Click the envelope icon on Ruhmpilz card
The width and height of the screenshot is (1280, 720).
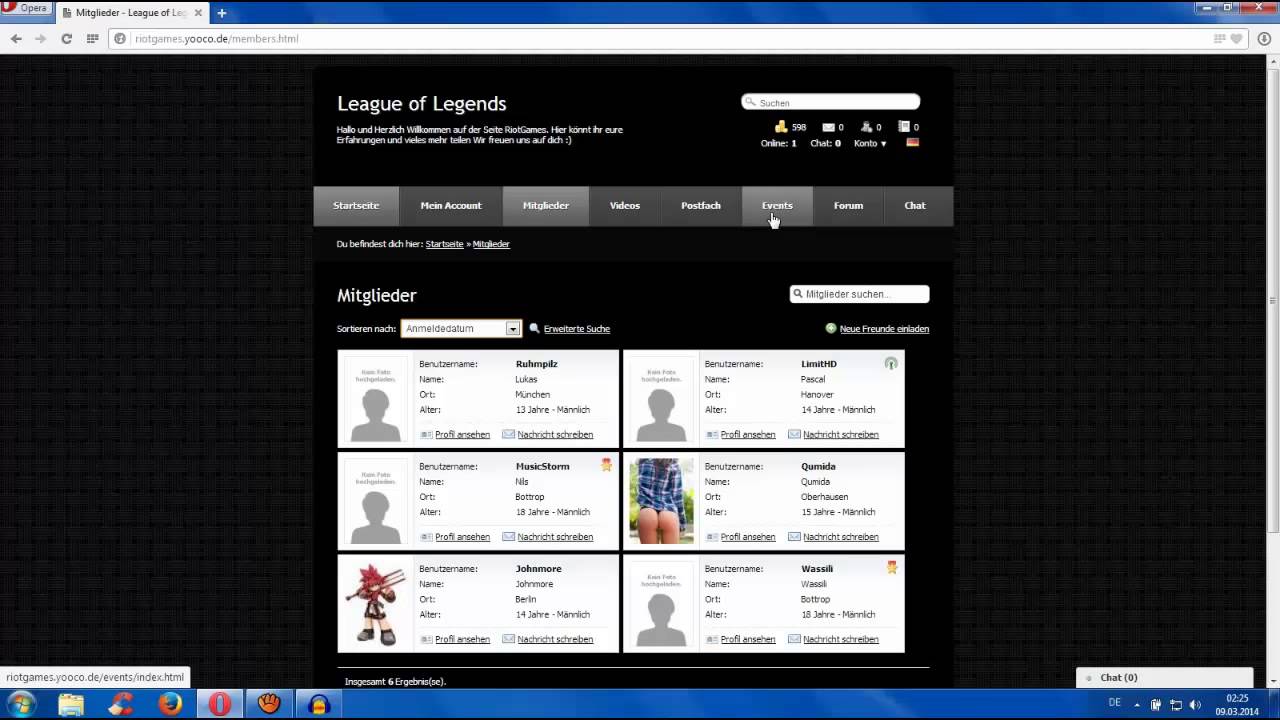tap(508, 434)
